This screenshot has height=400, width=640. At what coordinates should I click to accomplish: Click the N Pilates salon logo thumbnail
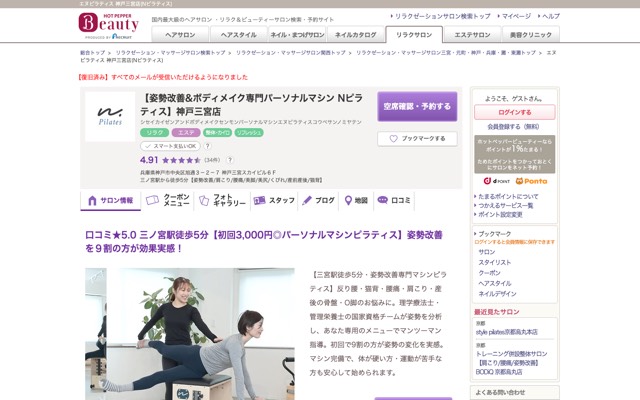[110, 117]
